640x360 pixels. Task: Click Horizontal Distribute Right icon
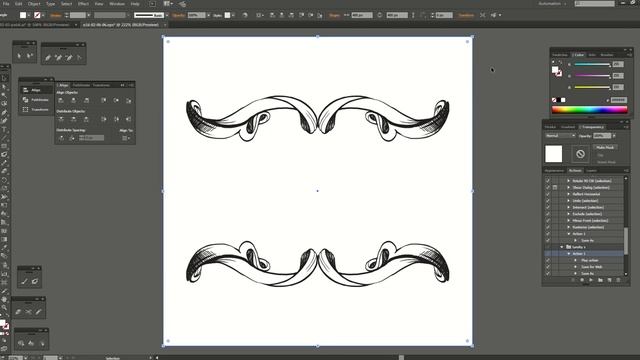(x=129, y=119)
